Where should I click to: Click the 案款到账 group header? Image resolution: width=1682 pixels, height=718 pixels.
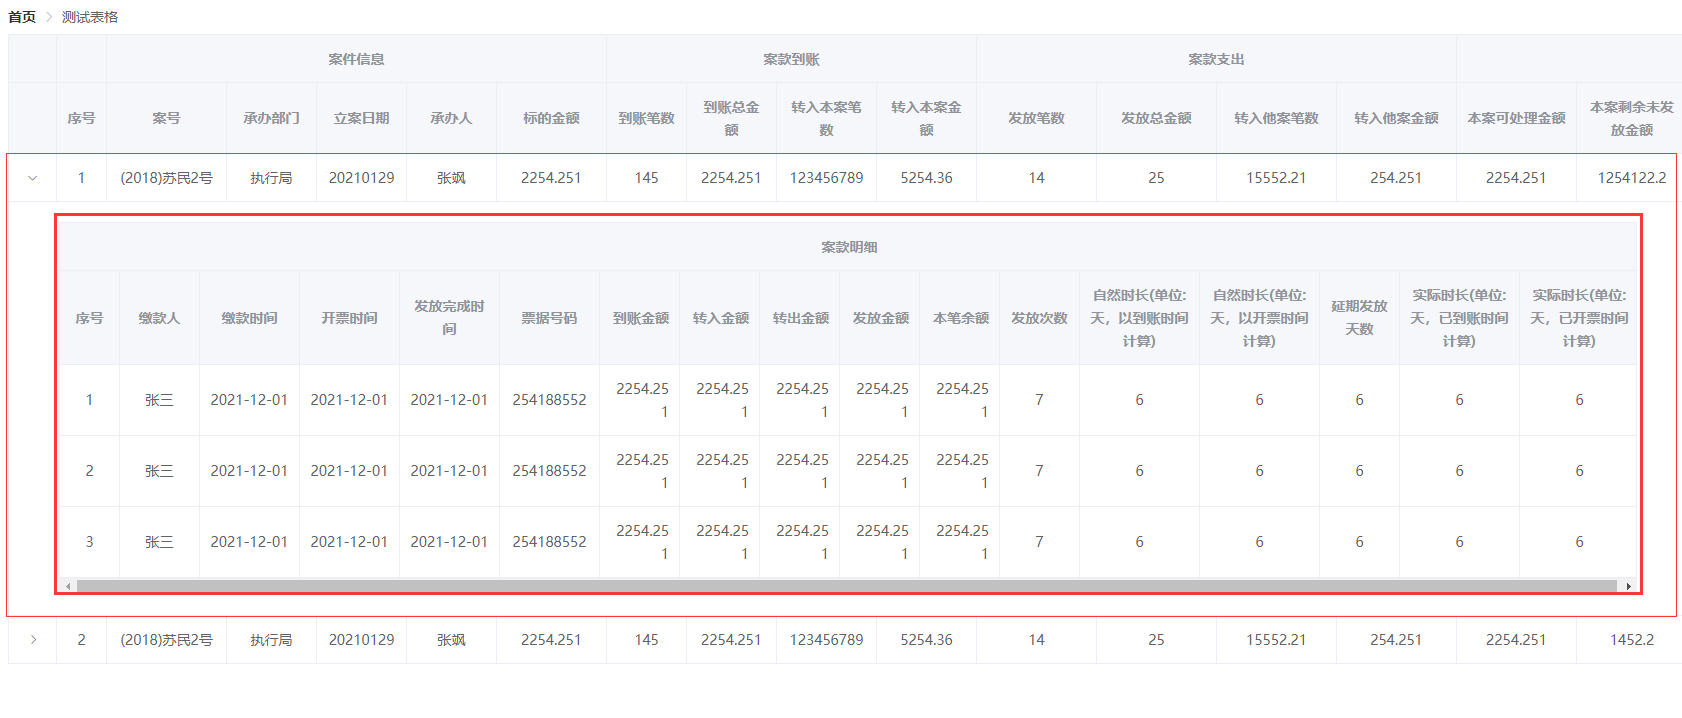click(791, 59)
